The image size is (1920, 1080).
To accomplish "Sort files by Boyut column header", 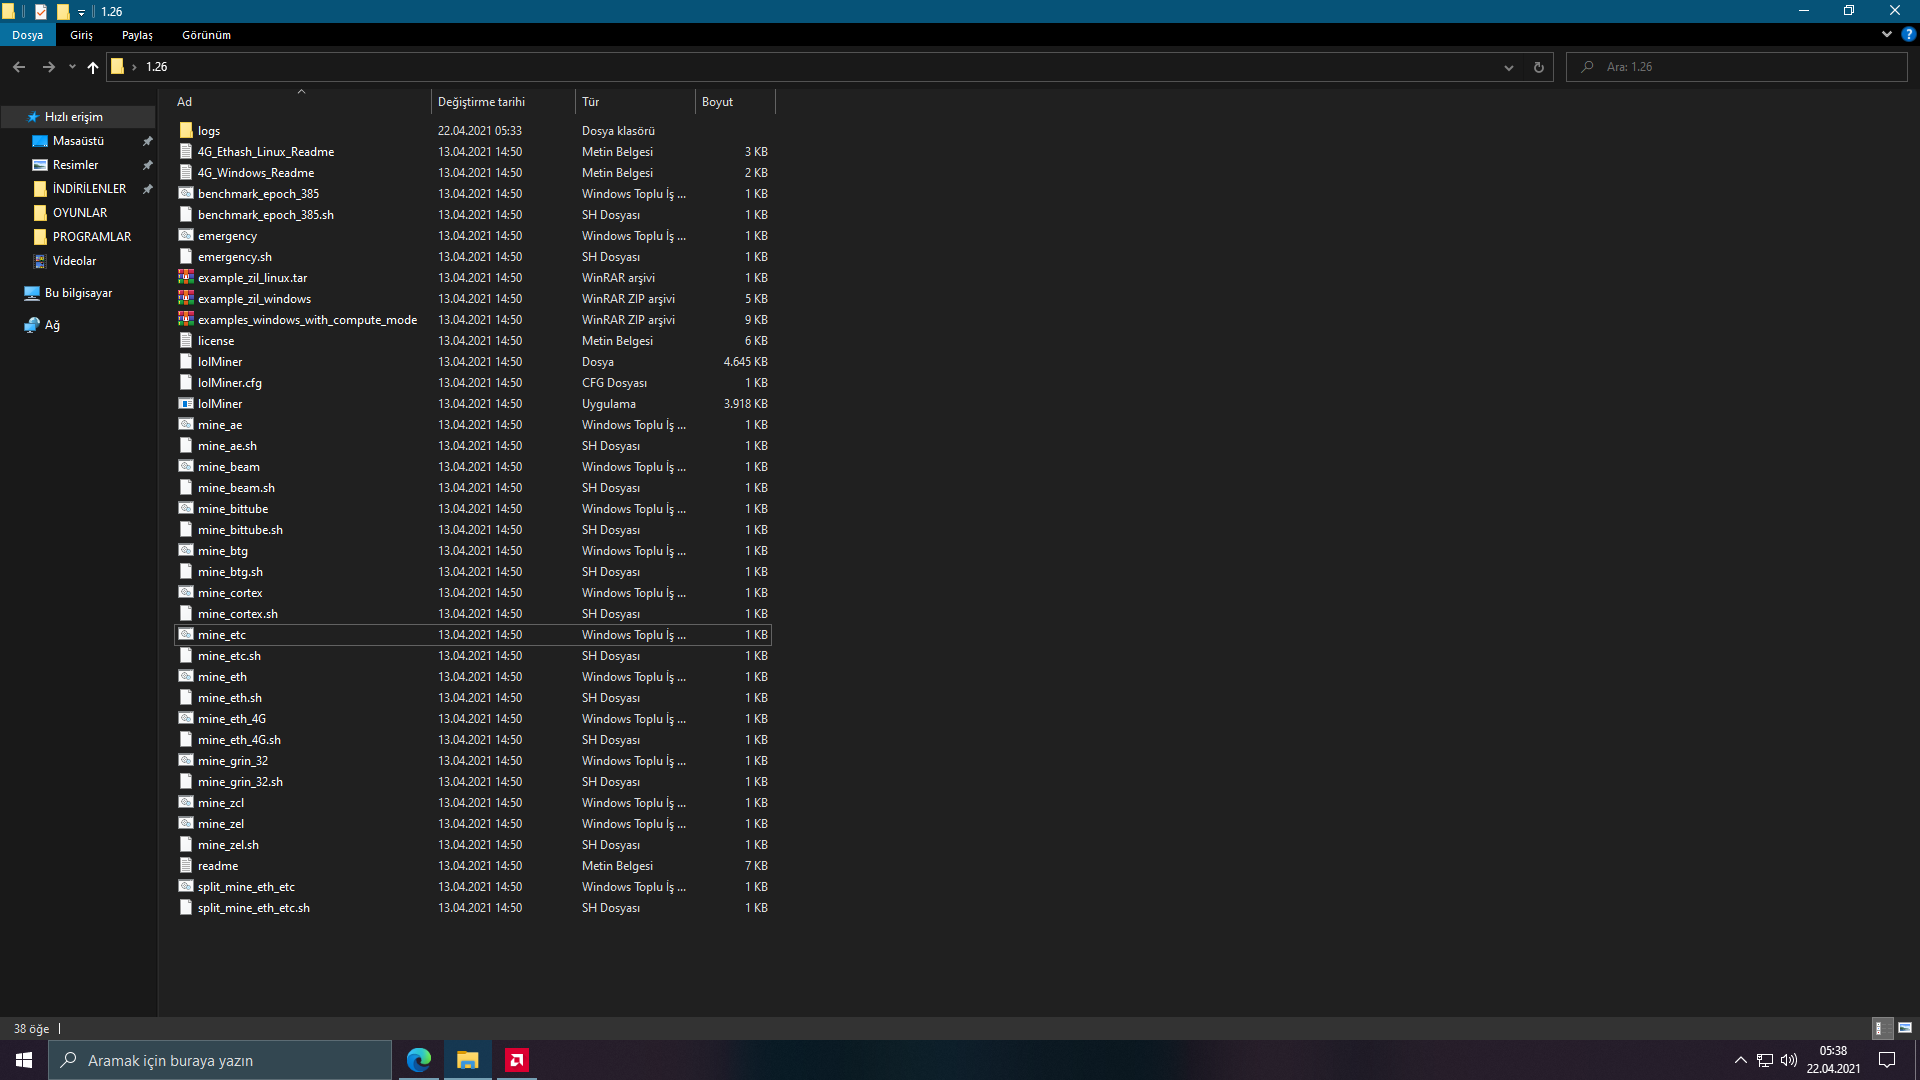I will click(x=717, y=102).
